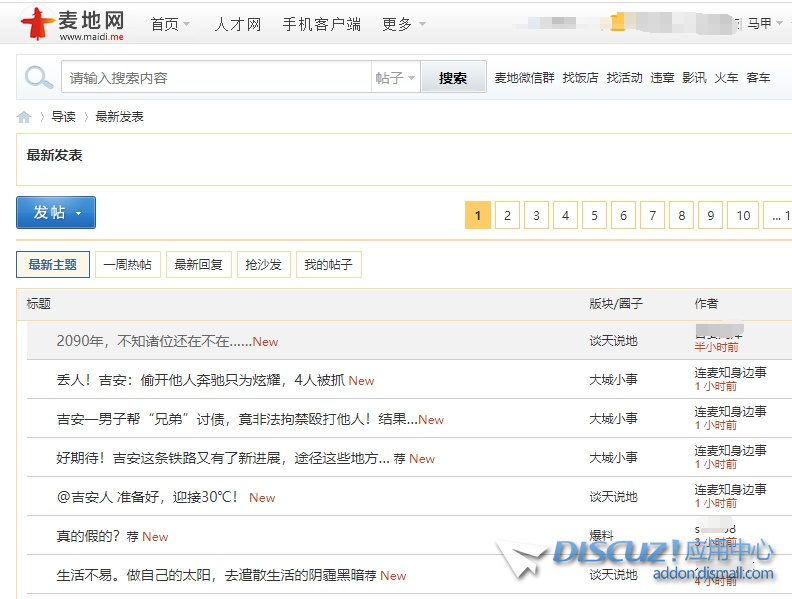
Task: Go to page 10 in pagination
Action: [742, 215]
